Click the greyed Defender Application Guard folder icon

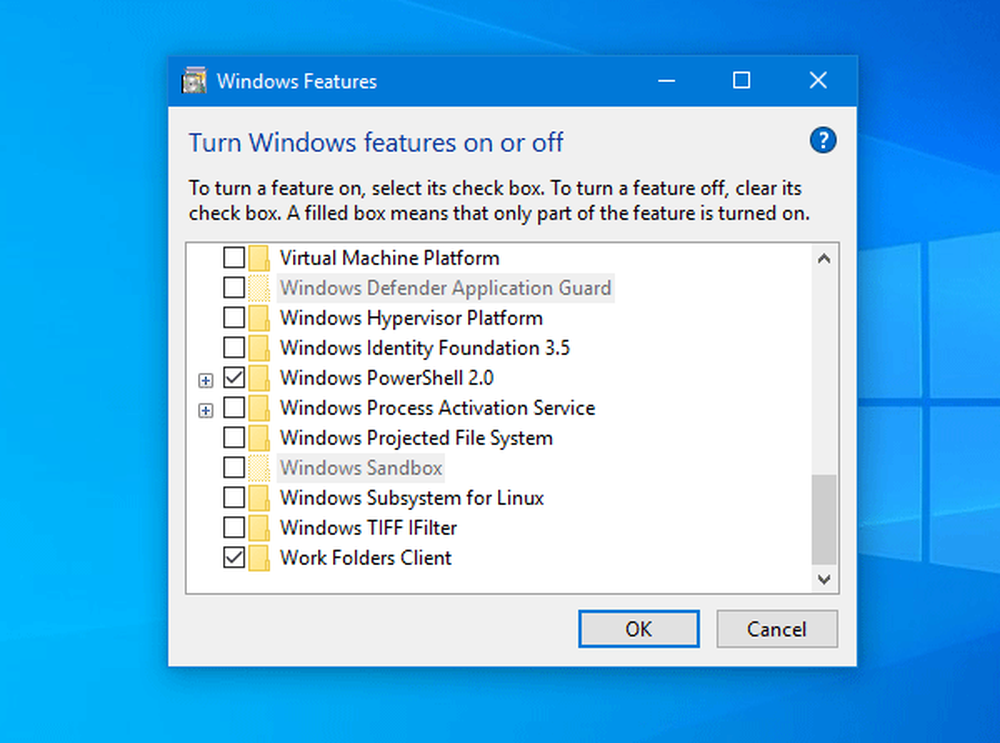pos(258,288)
